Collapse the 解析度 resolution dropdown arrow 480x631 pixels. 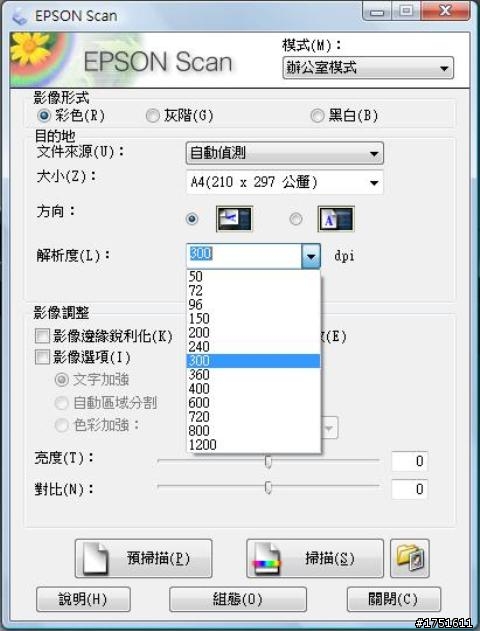311,256
